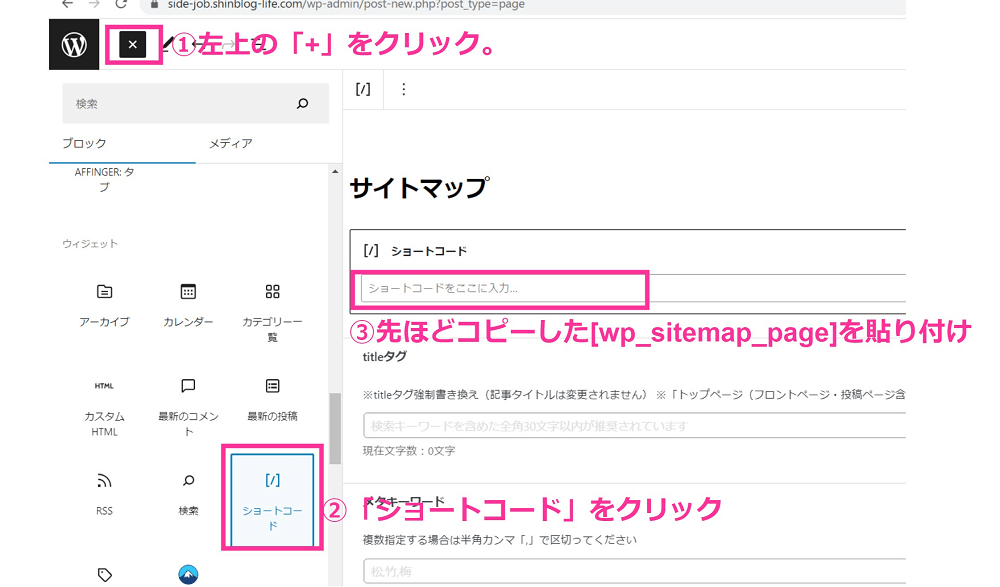
Task: Insert the 最新の投稿 block
Action: tap(272, 401)
